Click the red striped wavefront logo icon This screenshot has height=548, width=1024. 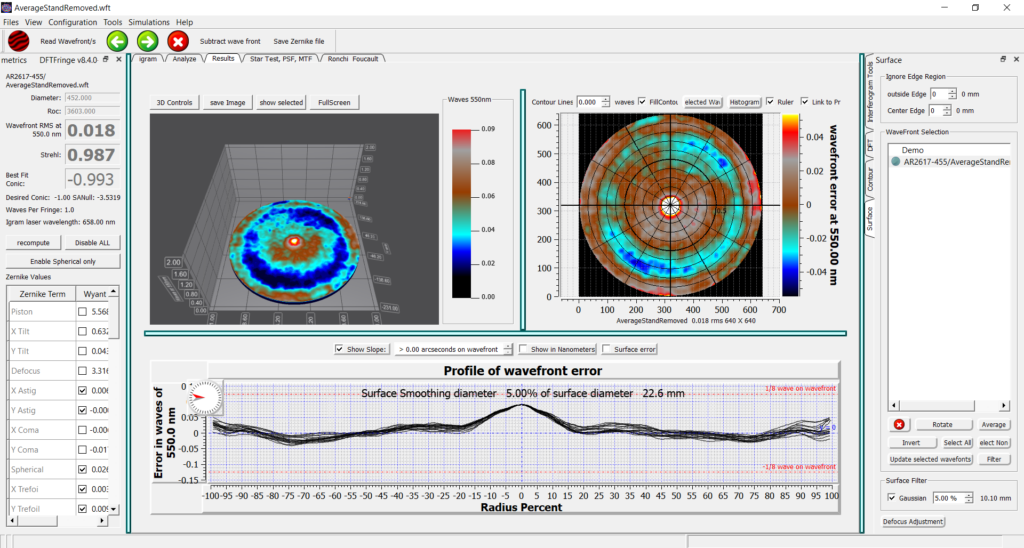pos(18,41)
